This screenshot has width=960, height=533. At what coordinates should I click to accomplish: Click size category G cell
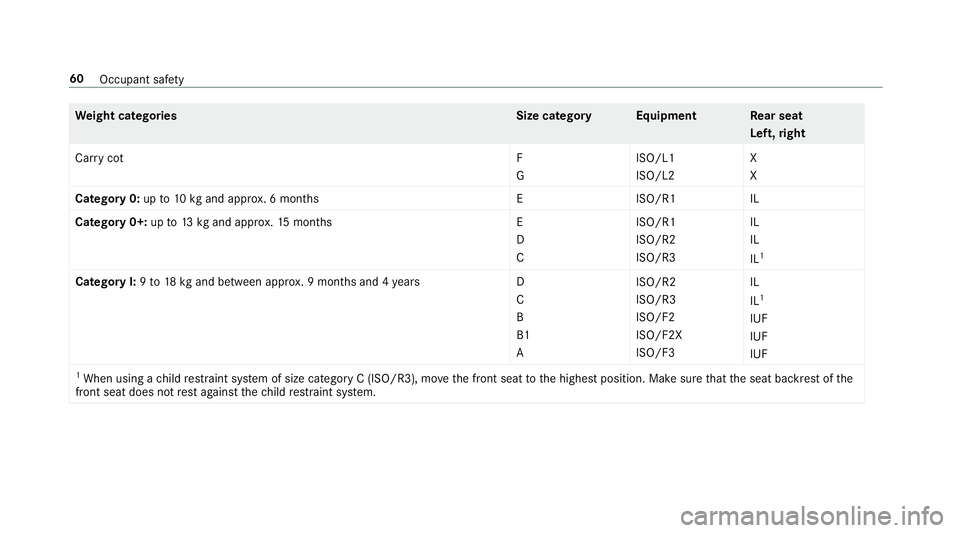coord(520,176)
